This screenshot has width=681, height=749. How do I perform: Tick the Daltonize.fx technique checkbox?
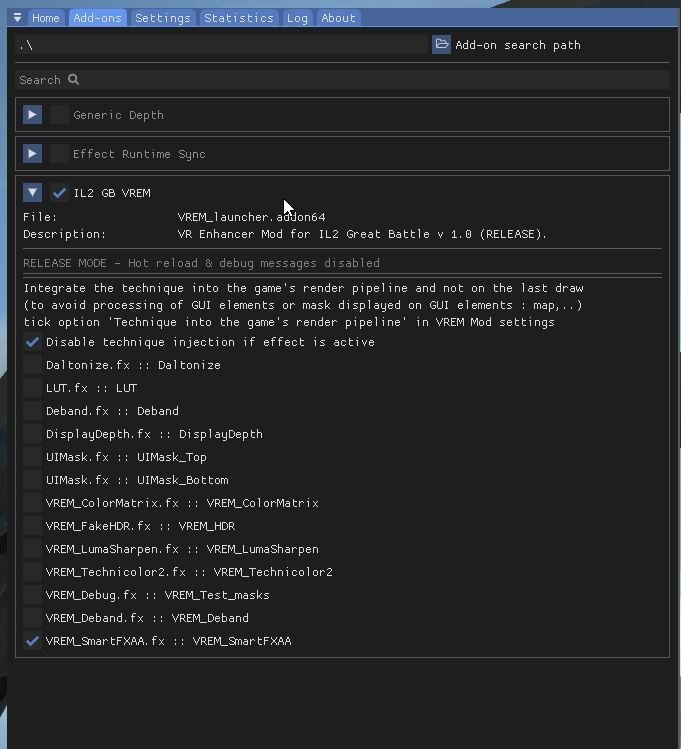coord(33,365)
